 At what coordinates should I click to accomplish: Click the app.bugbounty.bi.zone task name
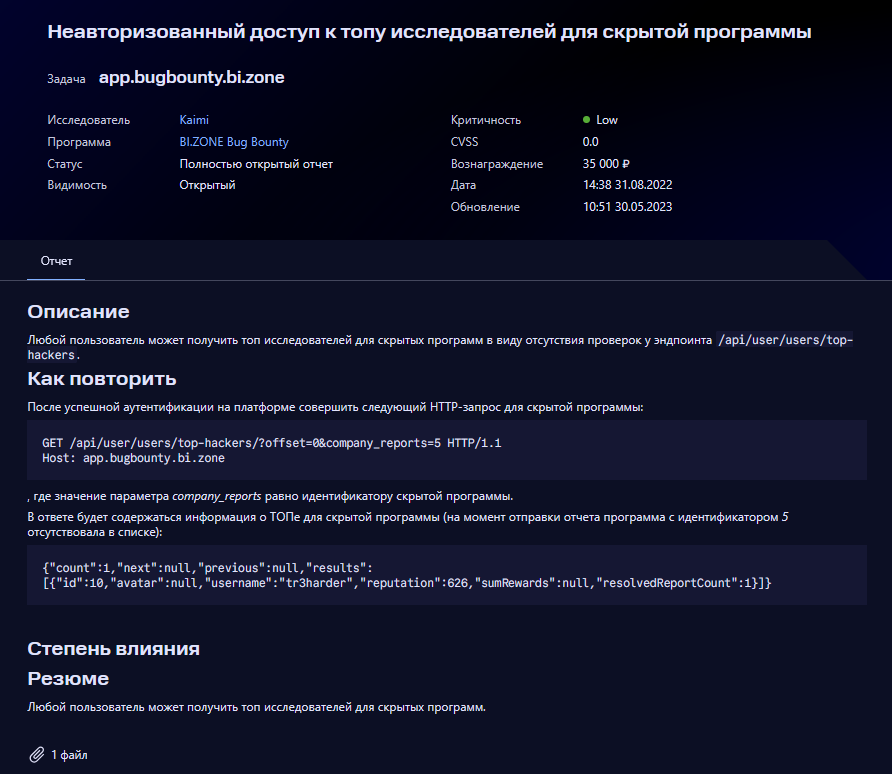(192, 77)
